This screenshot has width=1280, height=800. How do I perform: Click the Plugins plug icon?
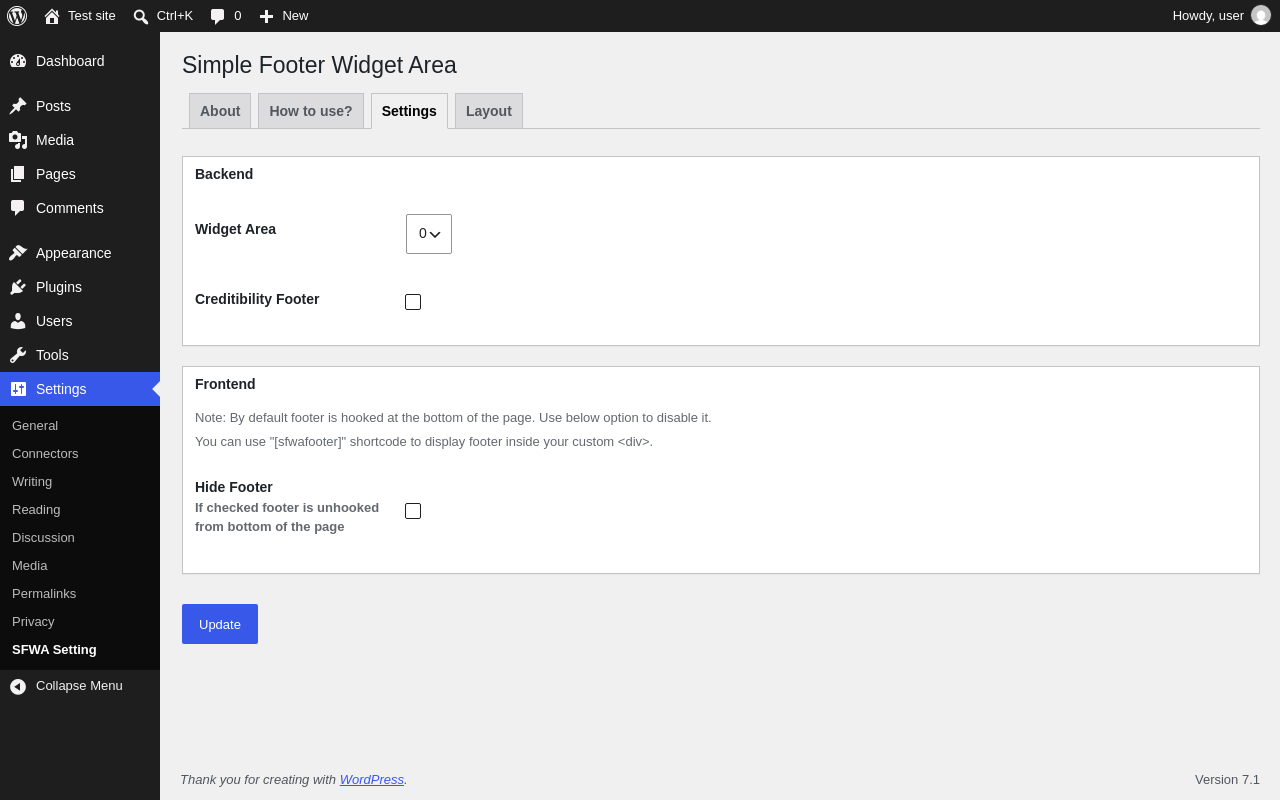(x=18, y=287)
